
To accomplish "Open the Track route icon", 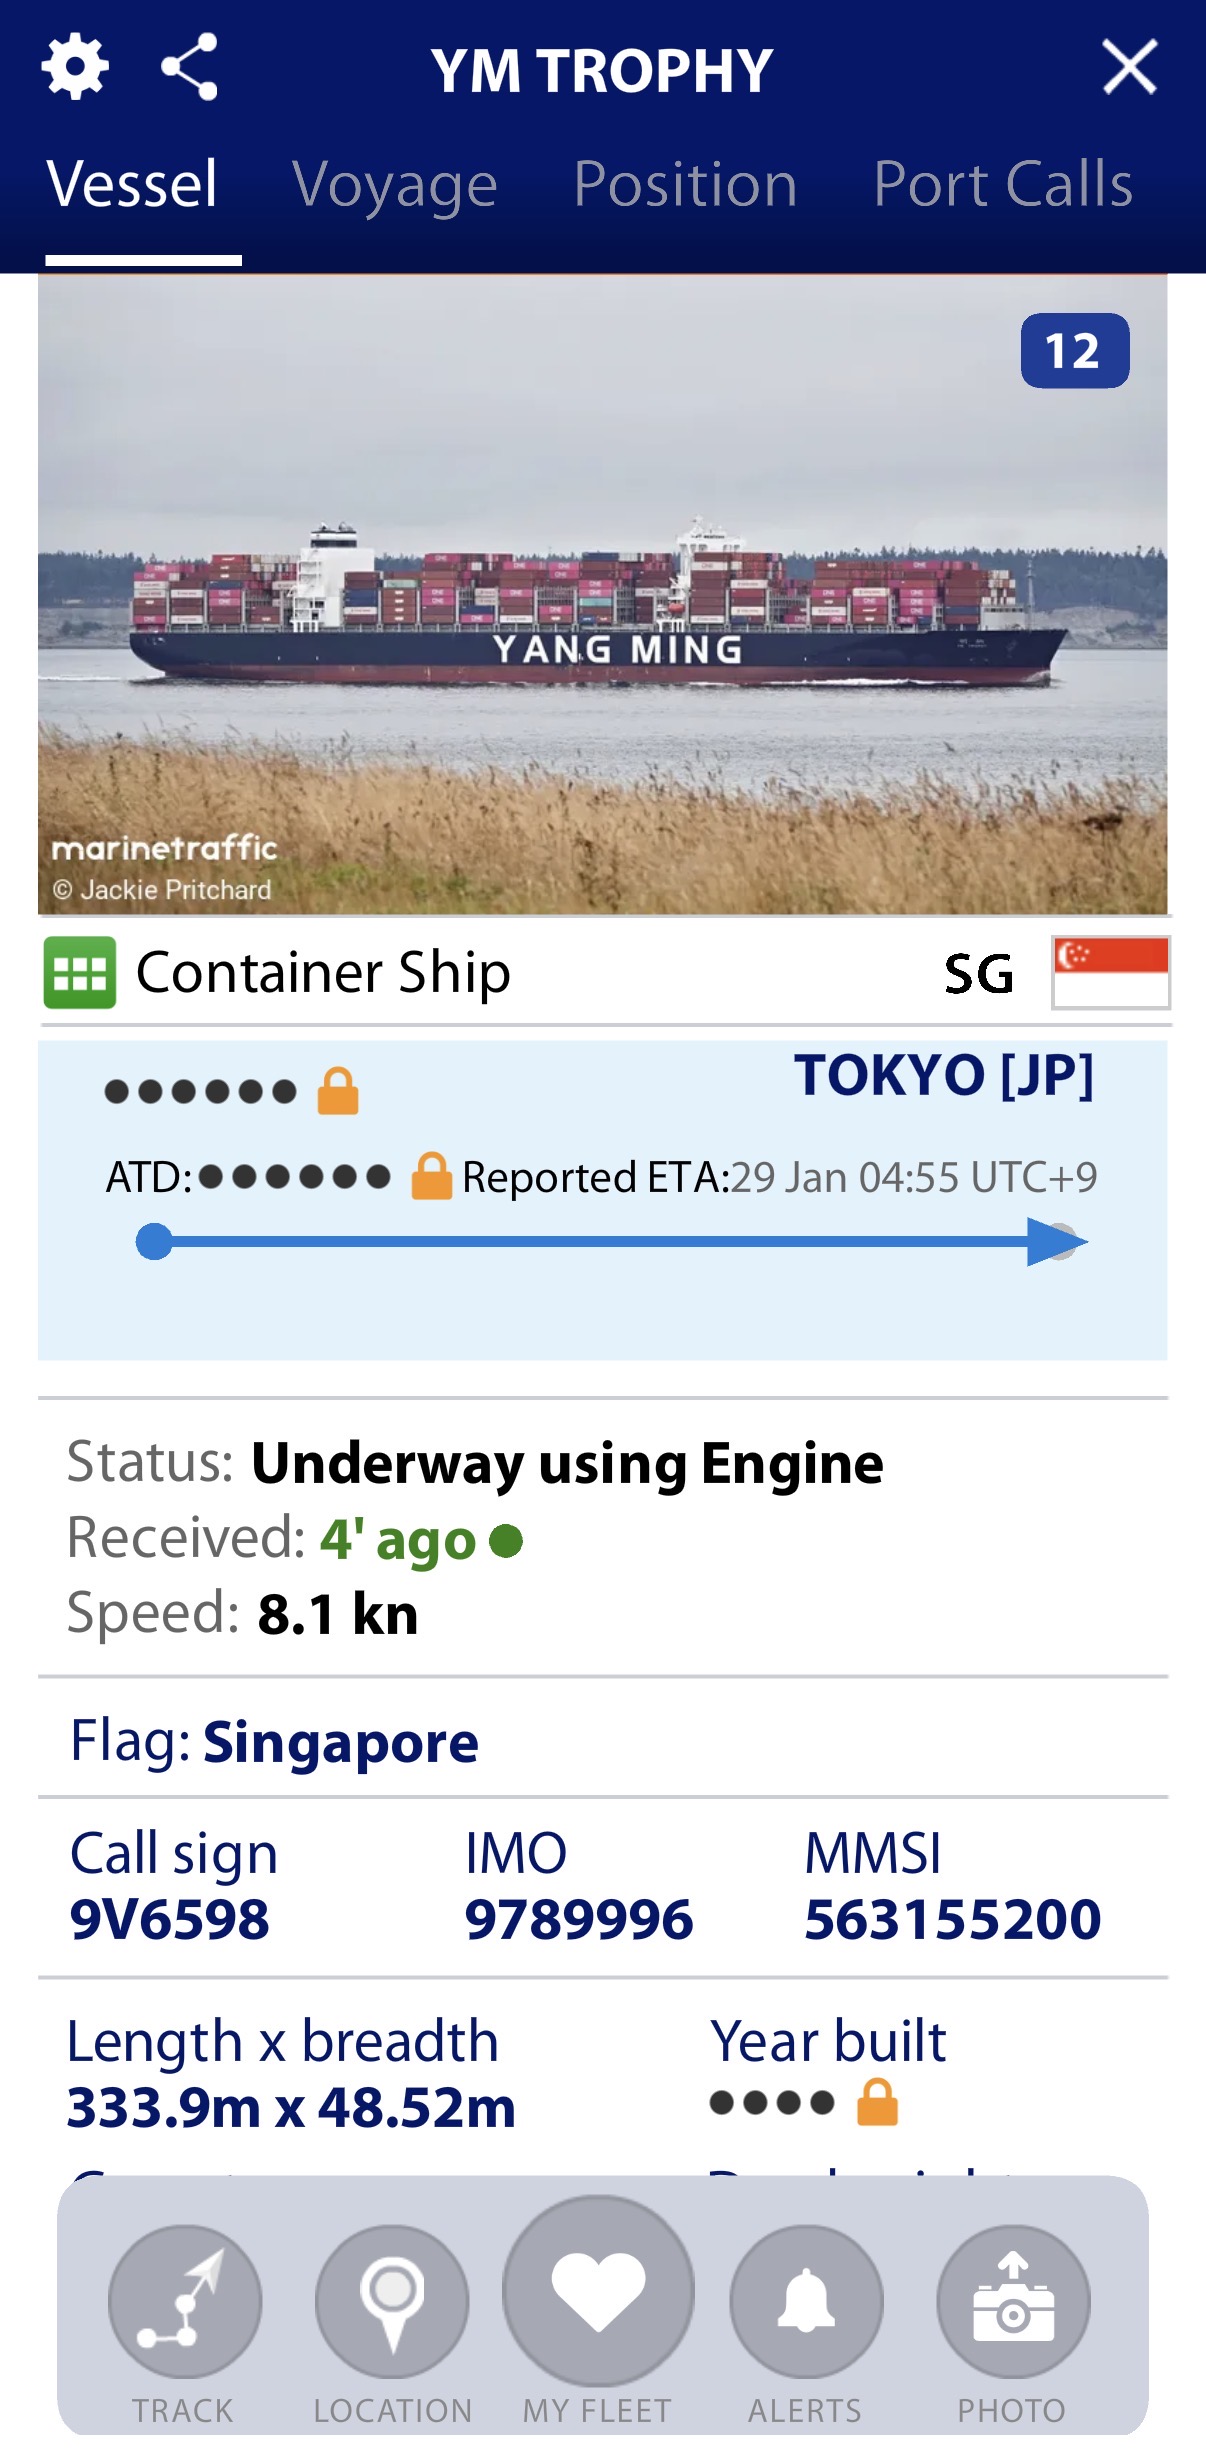I will coord(185,2300).
